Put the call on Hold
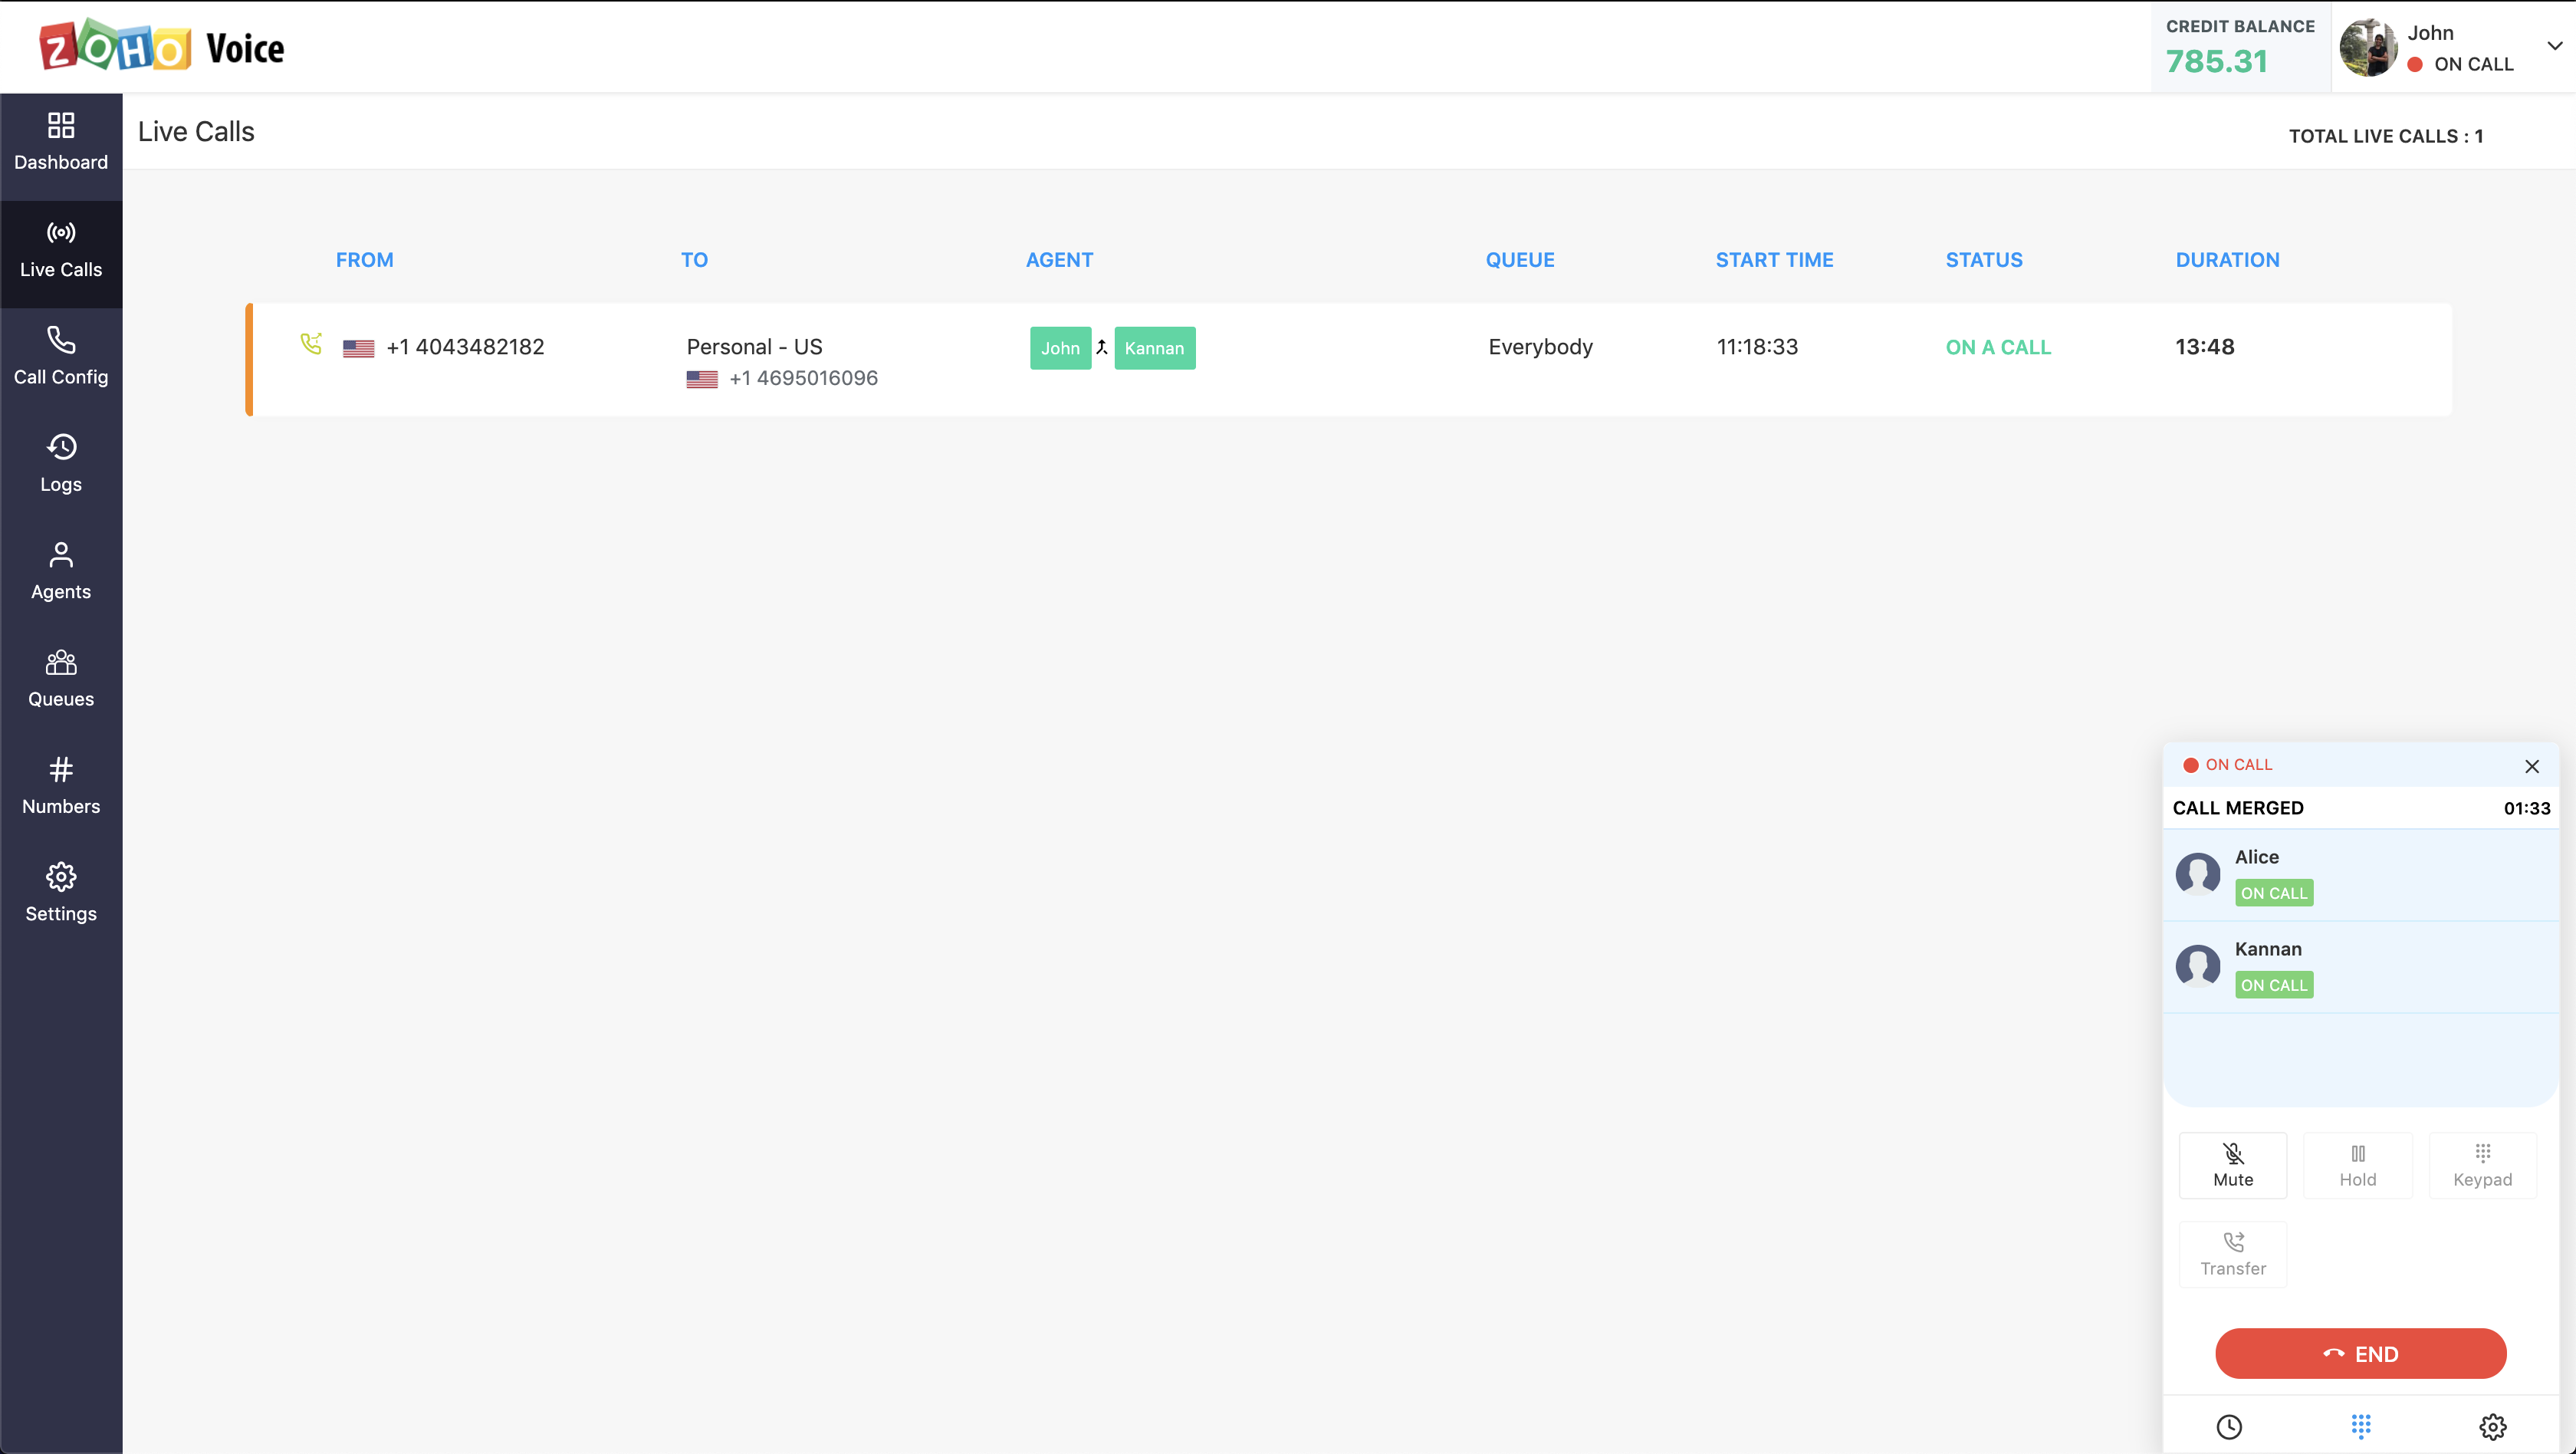This screenshot has width=2576, height=1454. click(x=2357, y=1165)
